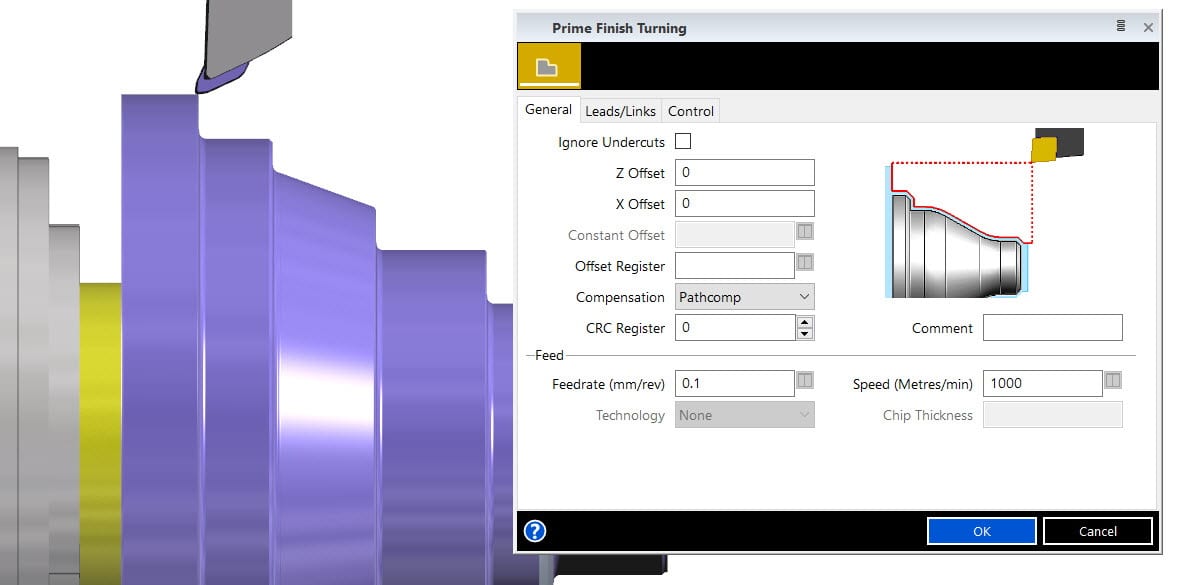Close the Prime Finish Turning dialog
The width and height of the screenshot is (1183, 585).
point(1148,28)
